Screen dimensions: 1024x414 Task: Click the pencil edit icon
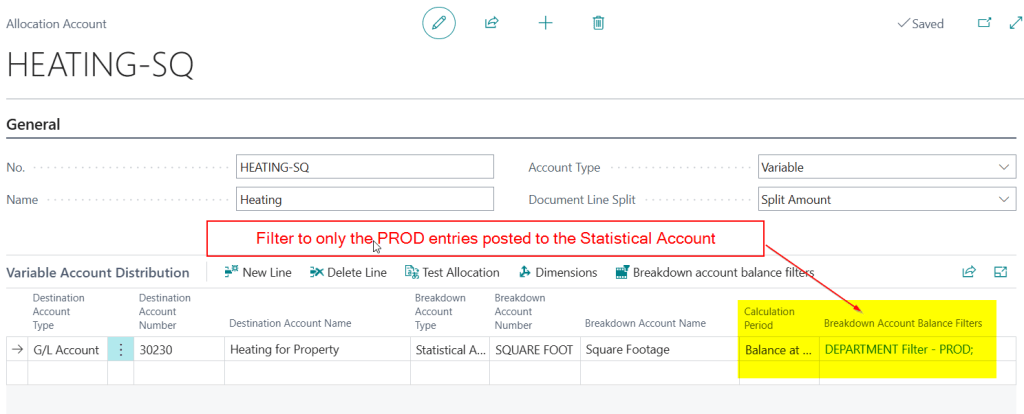439,23
